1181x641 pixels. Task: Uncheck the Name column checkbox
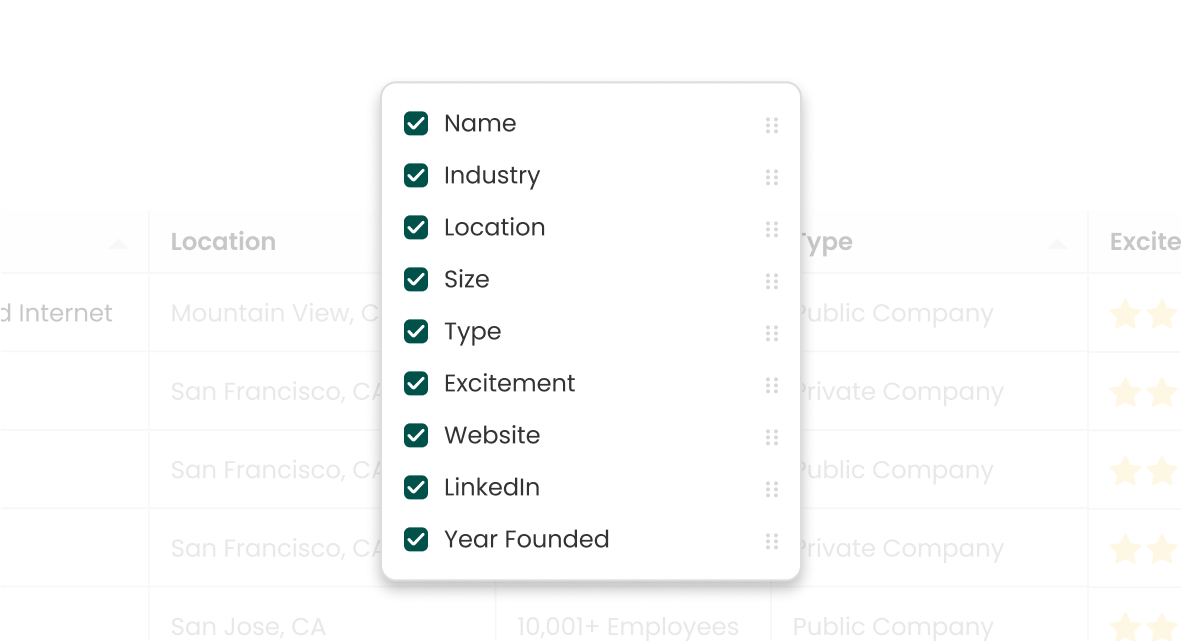(x=416, y=123)
